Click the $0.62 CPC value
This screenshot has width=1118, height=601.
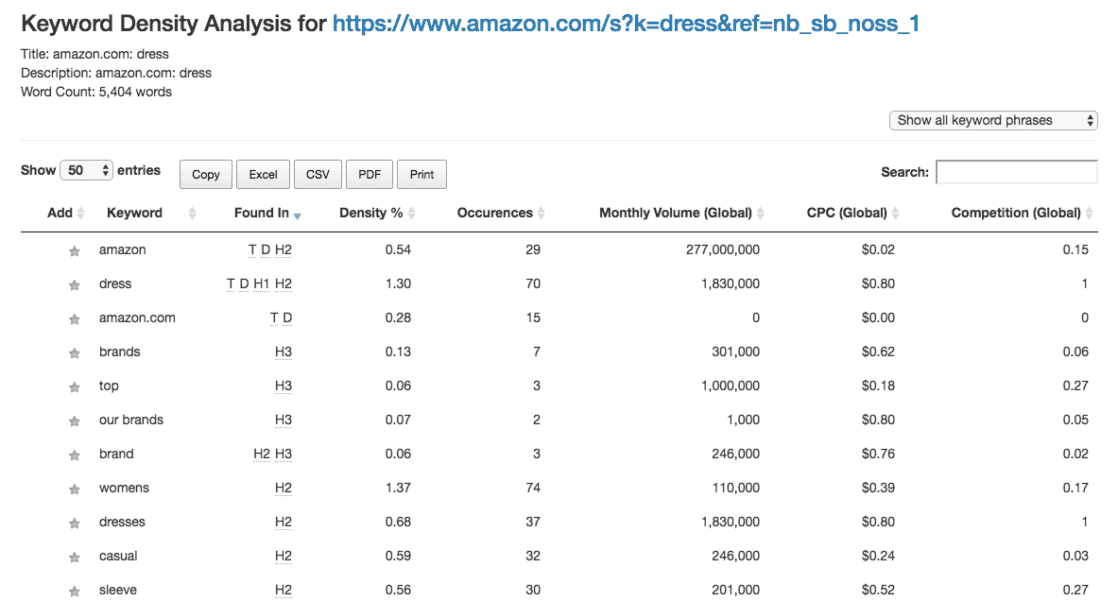pos(878,351)
